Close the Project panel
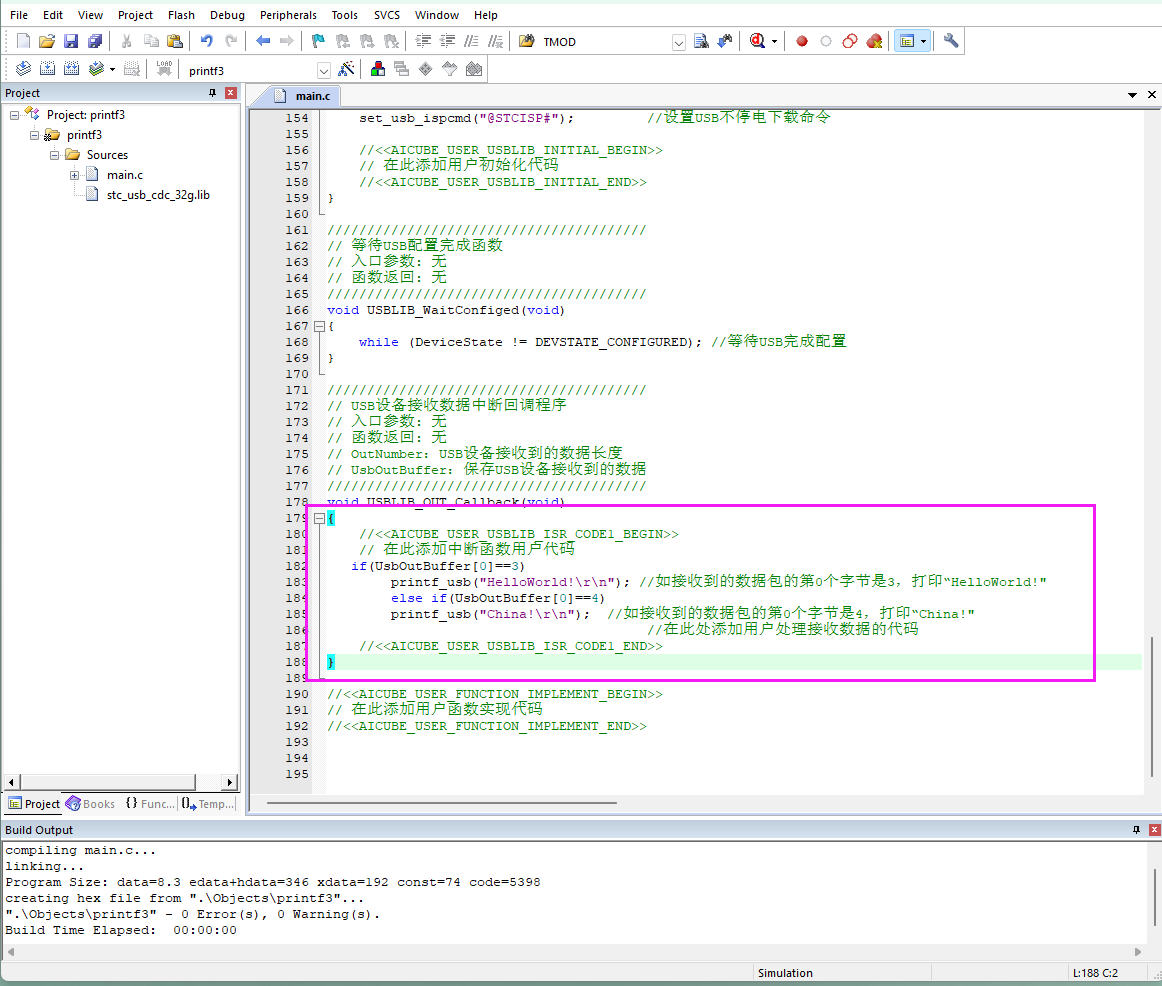Screen dimensions: 1162x986 230,93
